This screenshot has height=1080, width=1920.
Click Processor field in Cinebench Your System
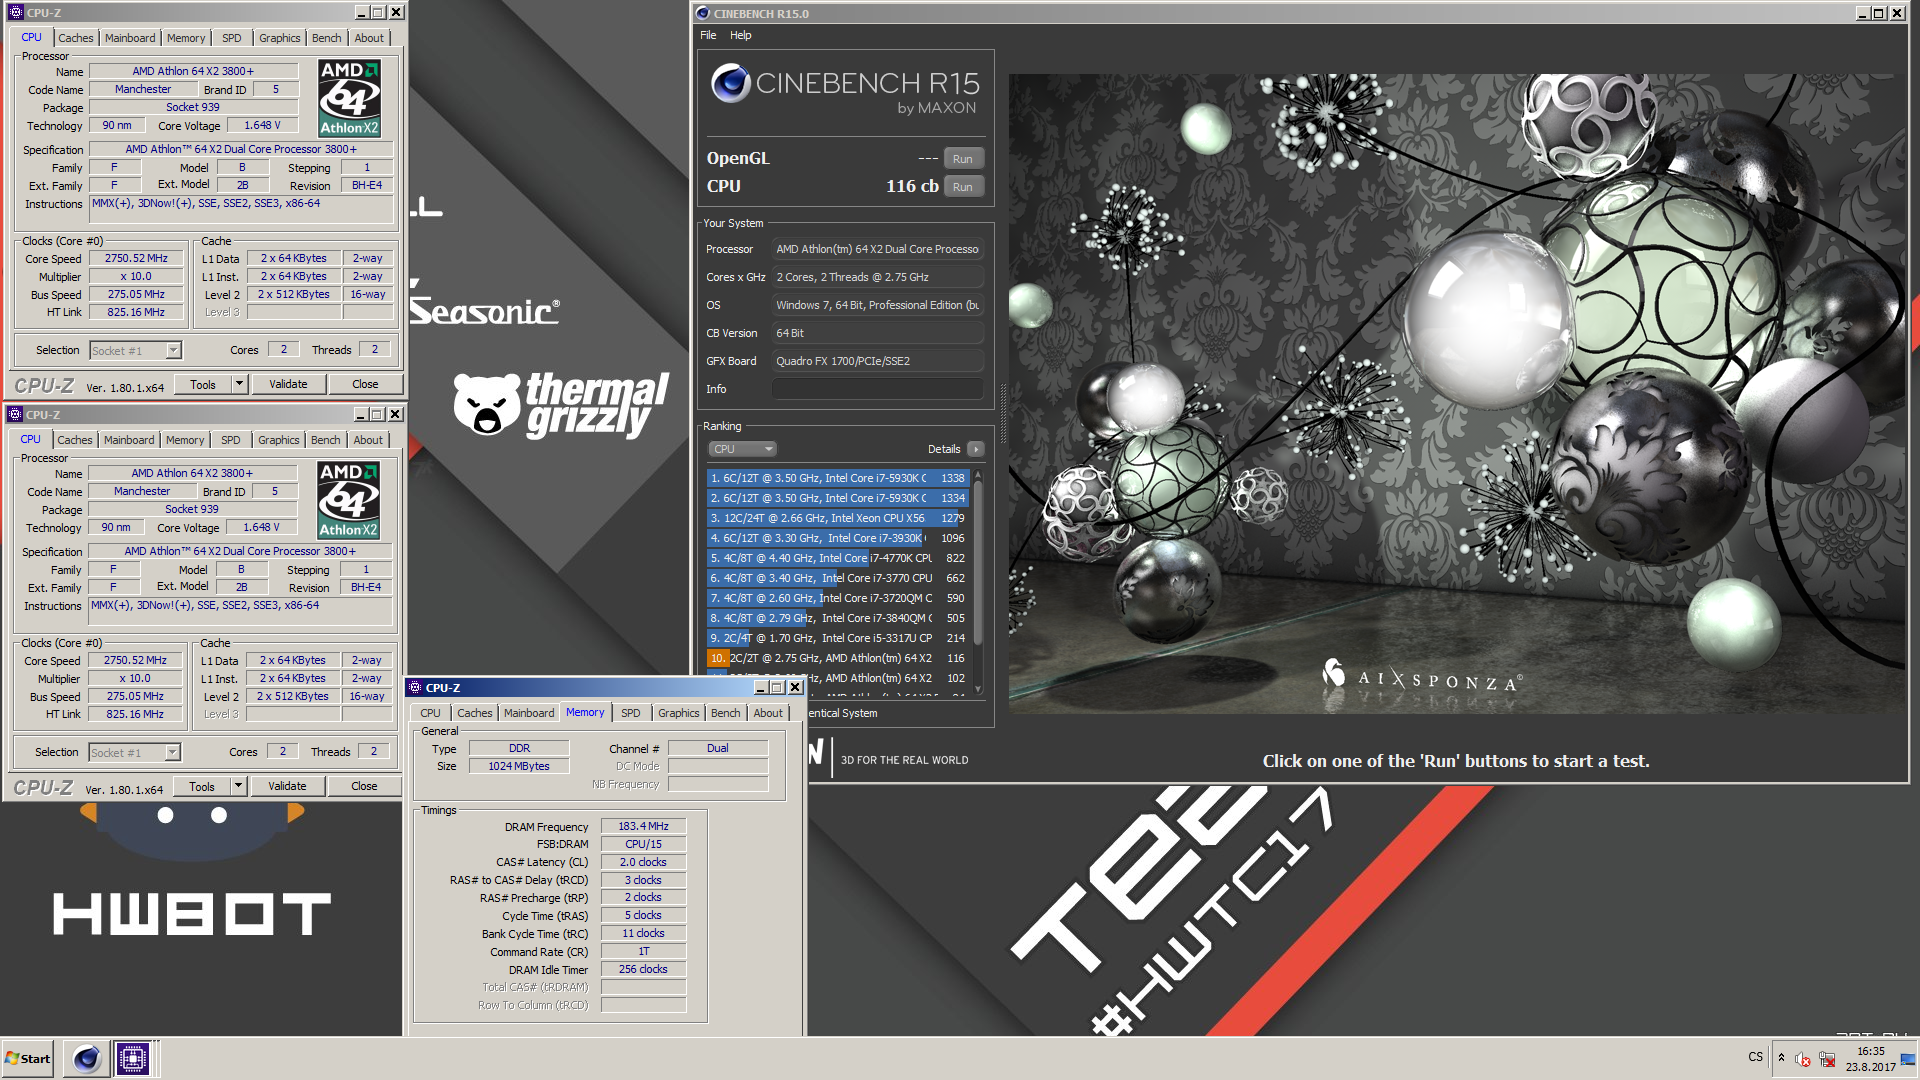(877, 249)
